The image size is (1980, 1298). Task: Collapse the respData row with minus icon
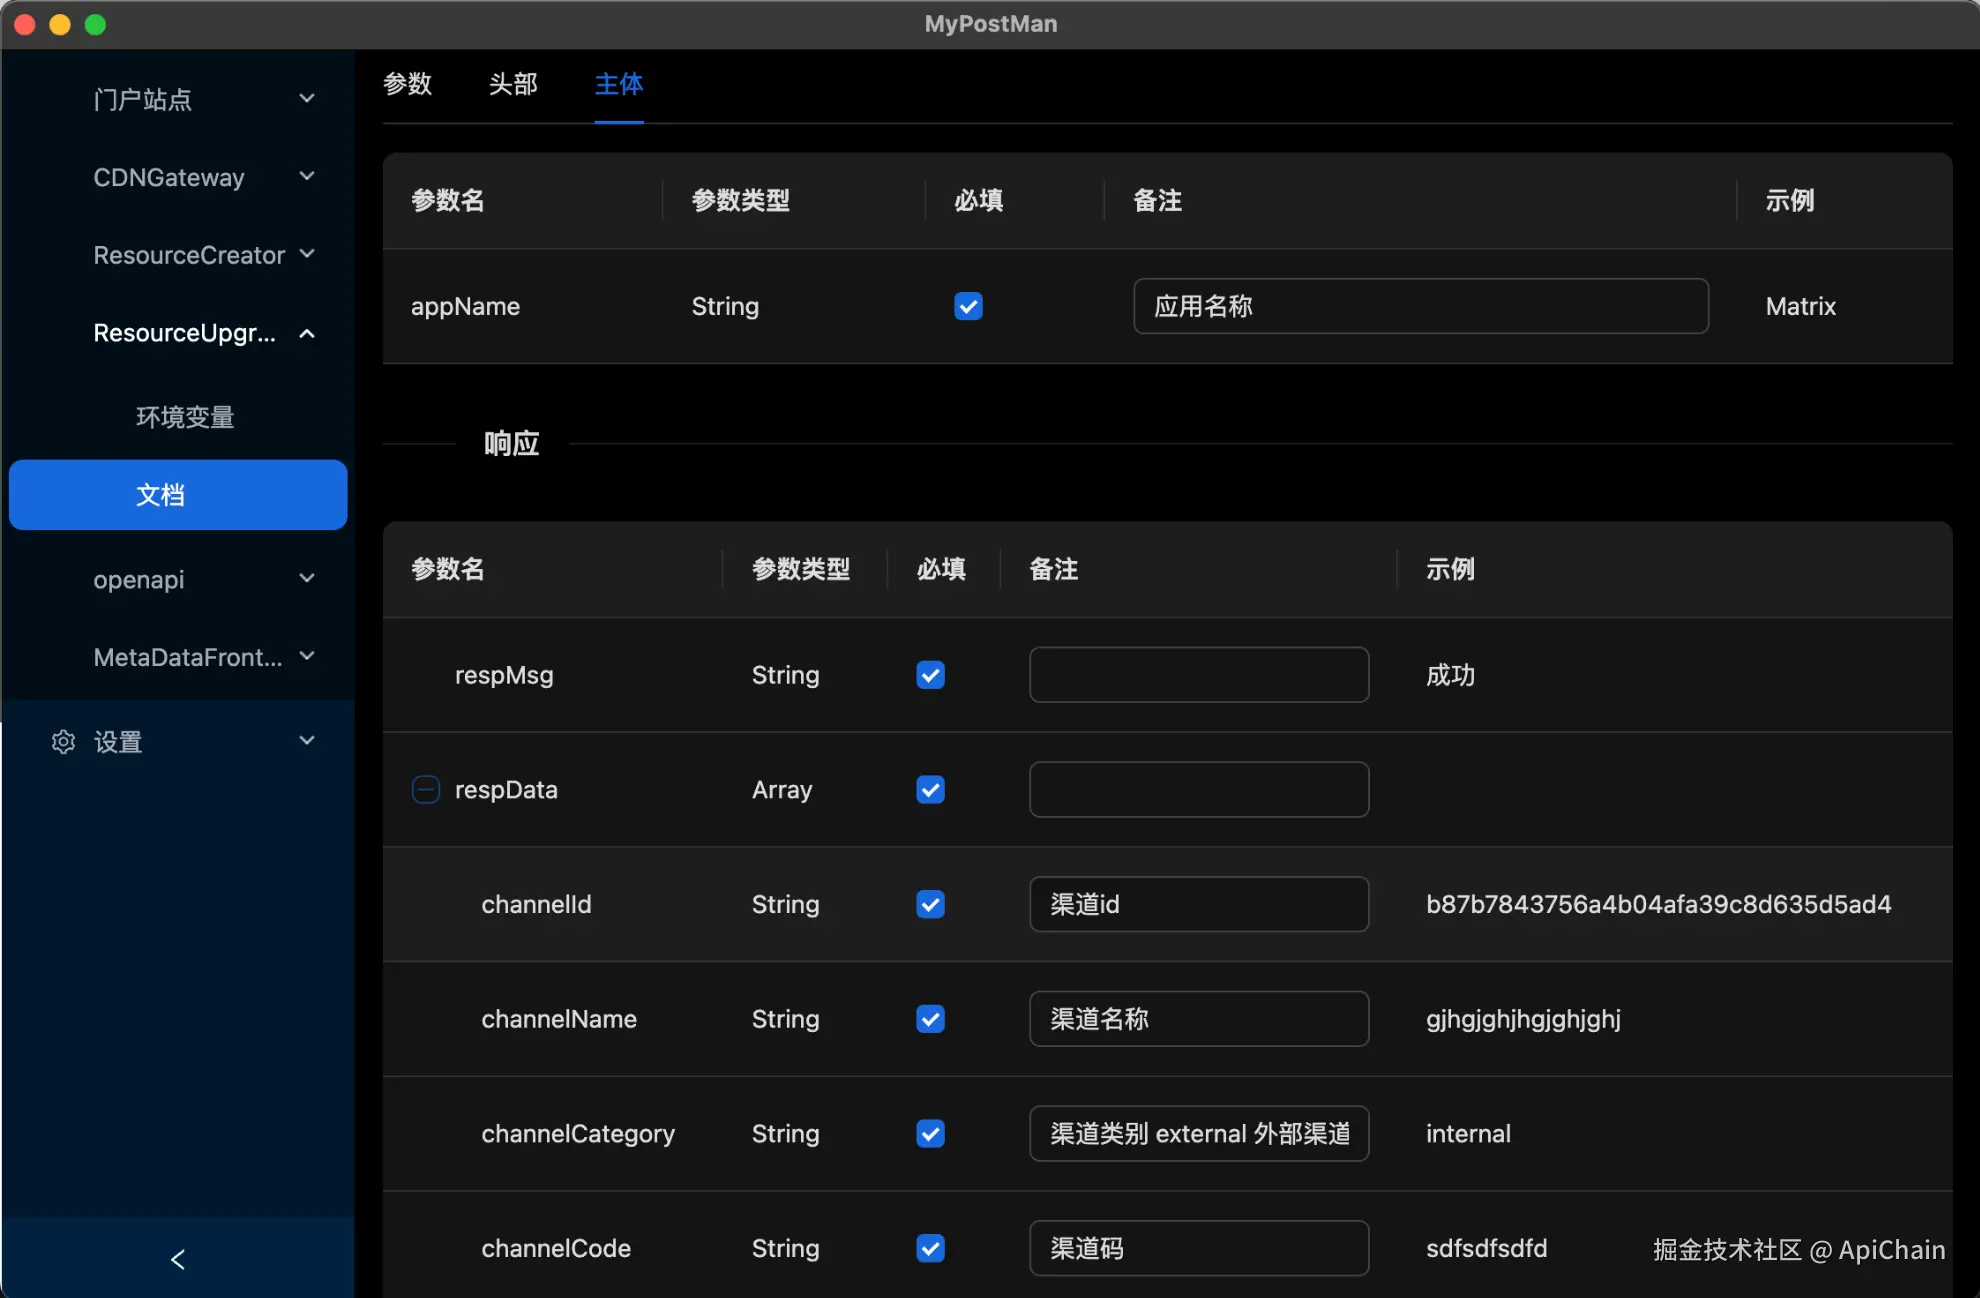click(x=426, y=790)
